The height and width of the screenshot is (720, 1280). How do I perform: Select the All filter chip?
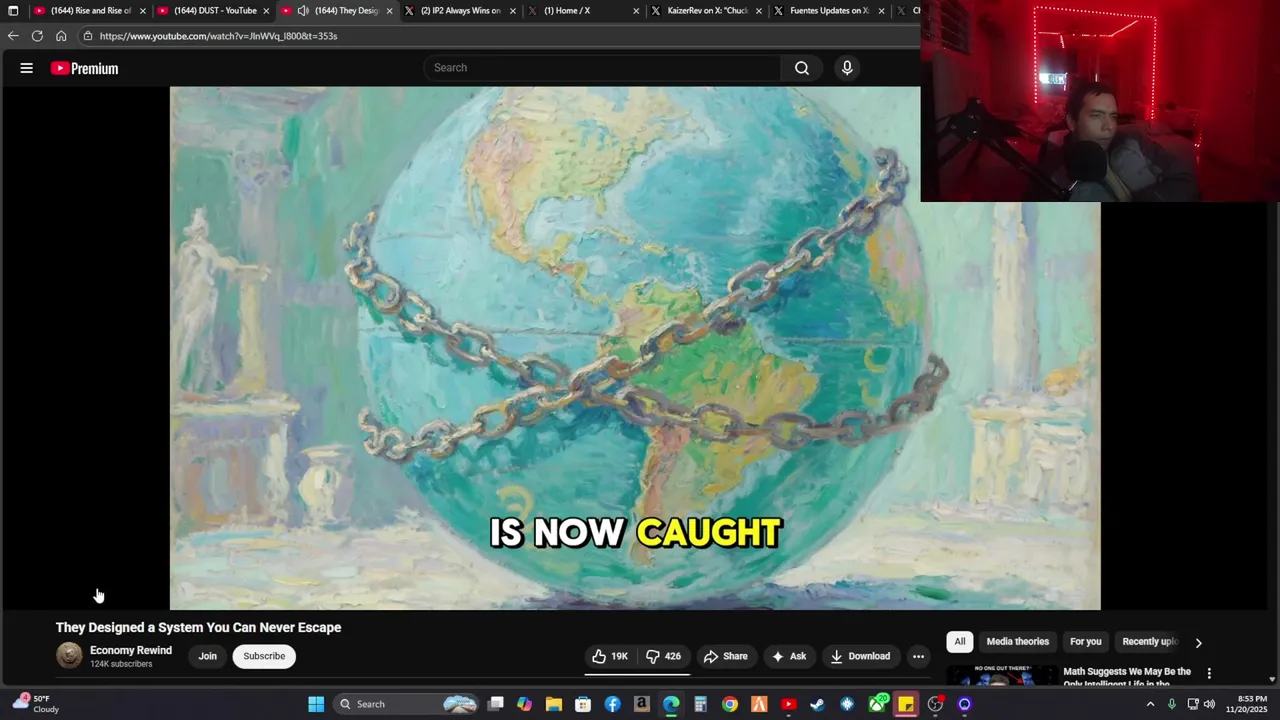click(x=960, y=642)
